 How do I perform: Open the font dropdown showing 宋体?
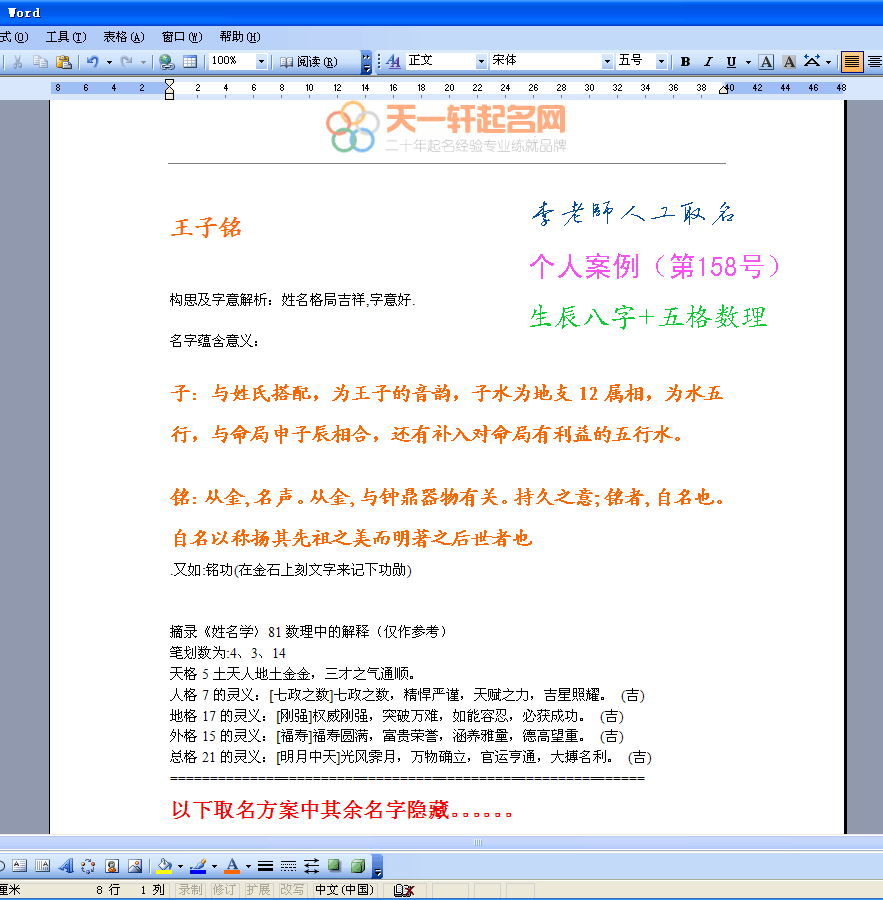click(607, 61)
